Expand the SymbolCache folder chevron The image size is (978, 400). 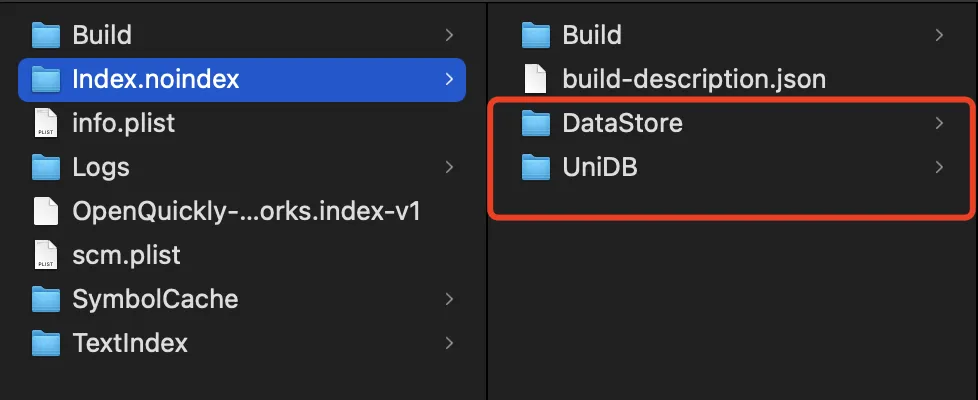449,299
